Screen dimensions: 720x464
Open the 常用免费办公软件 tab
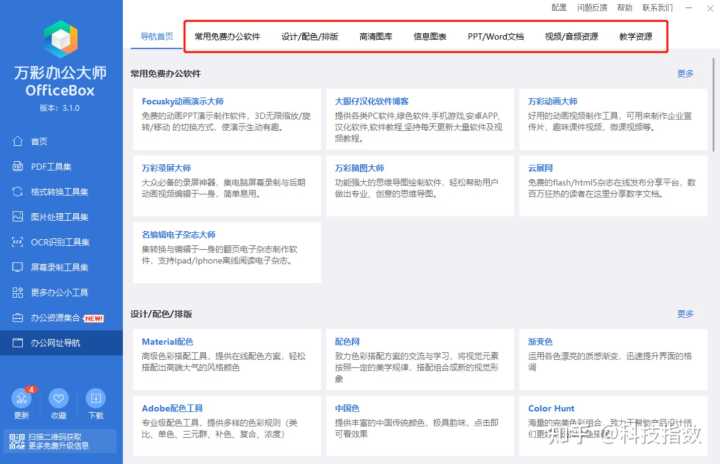(227, 36)
